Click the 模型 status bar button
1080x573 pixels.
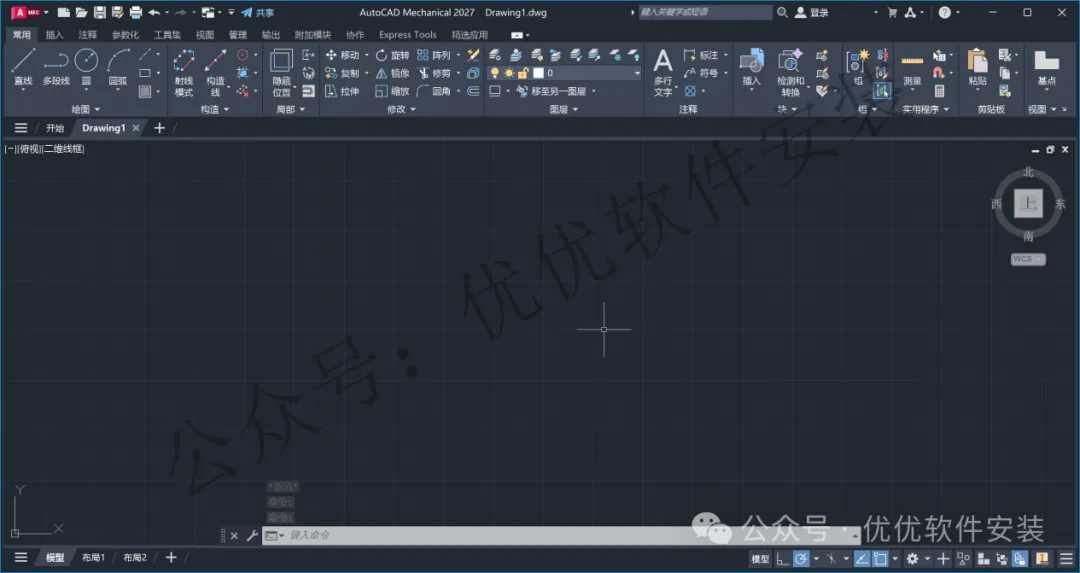(760, 559)
